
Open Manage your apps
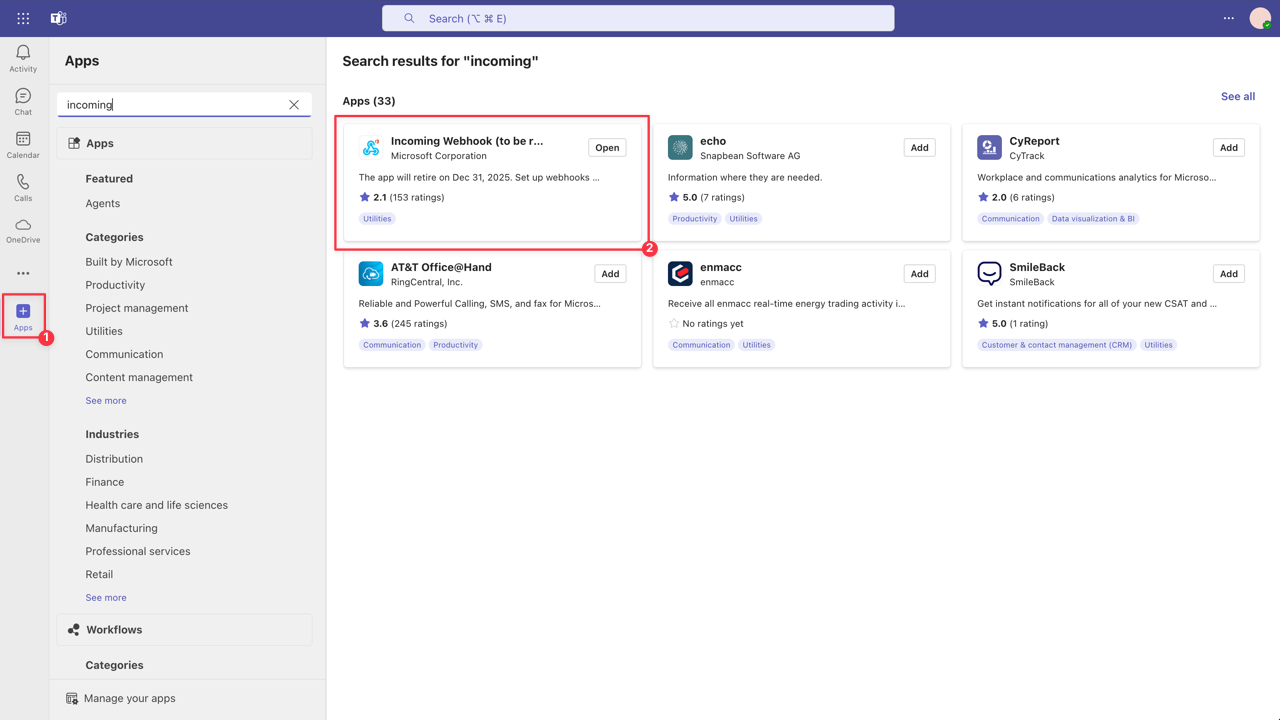pos(130,697)
